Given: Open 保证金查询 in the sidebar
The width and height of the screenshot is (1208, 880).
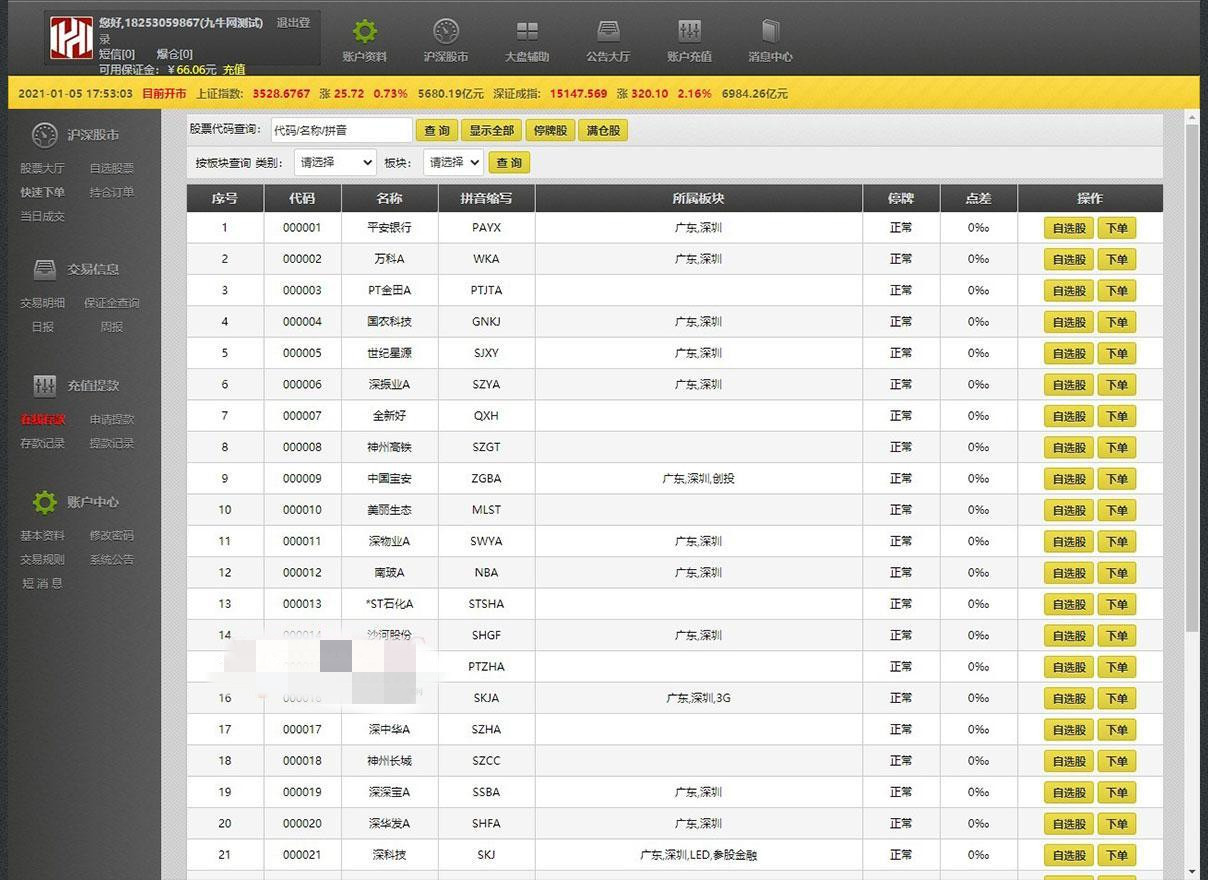Looking at the screenshot, I should tap(111, 303).
